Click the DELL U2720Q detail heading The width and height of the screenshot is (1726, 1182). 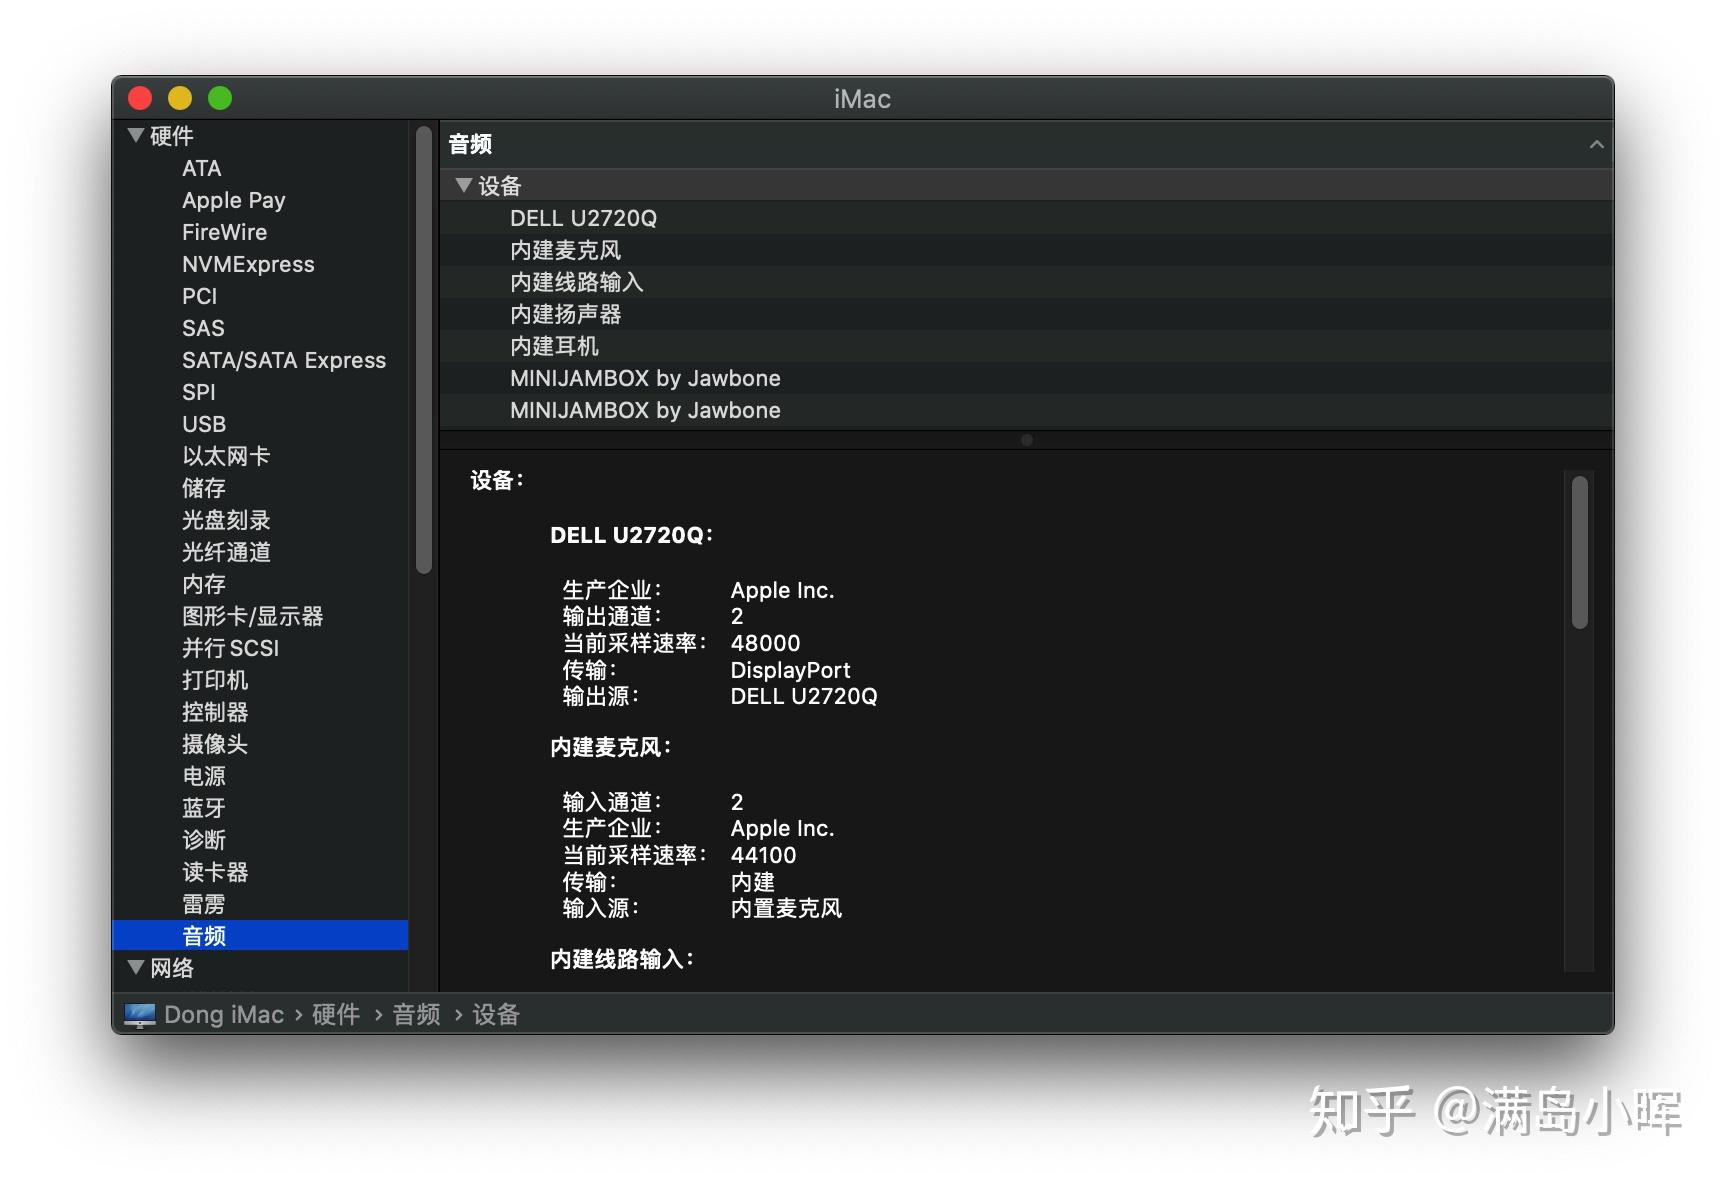632,535
